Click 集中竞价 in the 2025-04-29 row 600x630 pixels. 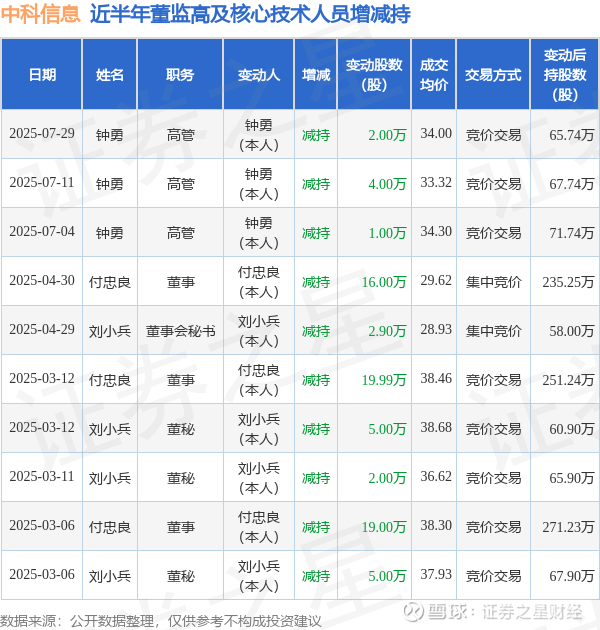tap(493, 331)
